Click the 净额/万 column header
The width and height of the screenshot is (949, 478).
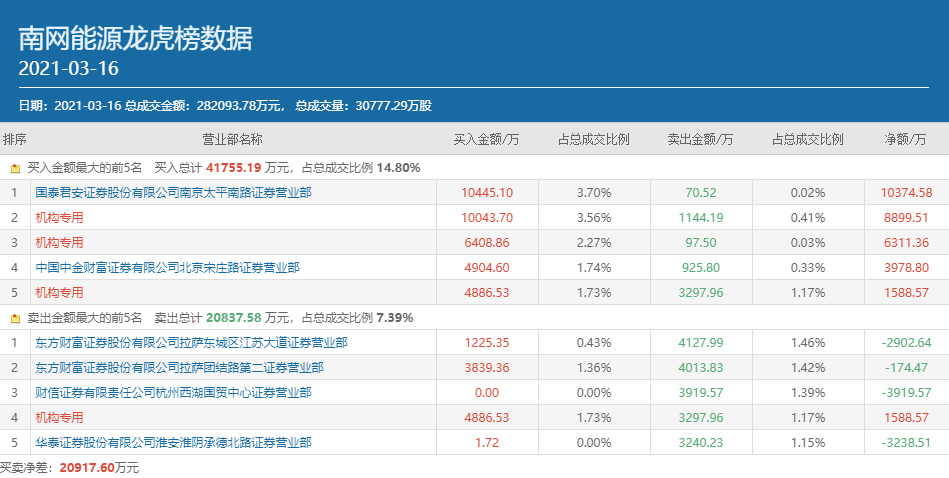pyautogui.click(x=907, y=140)
